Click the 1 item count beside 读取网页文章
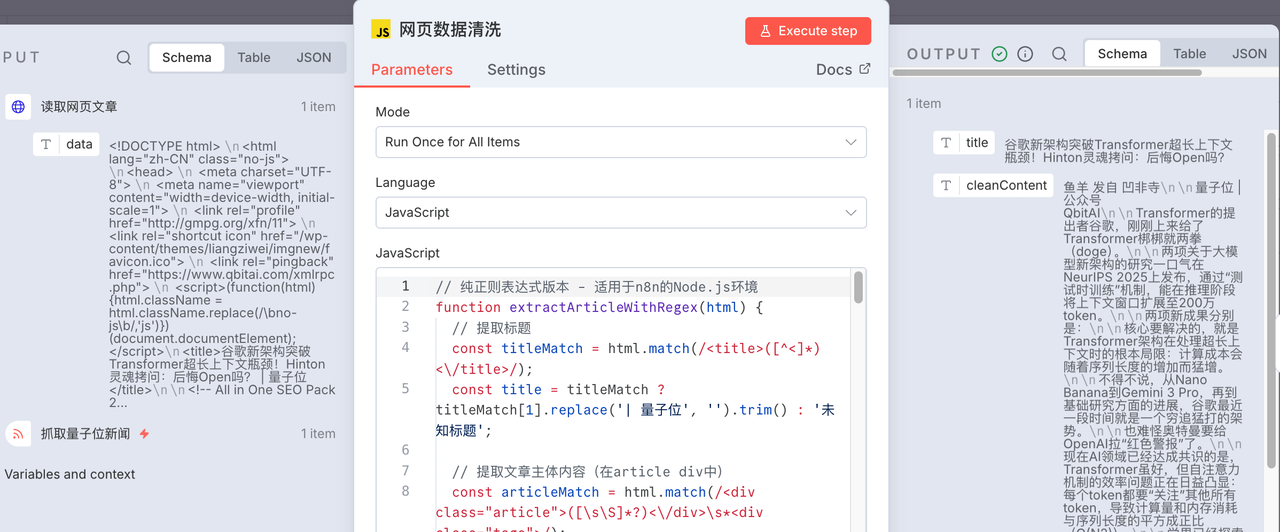 point(318,106)
